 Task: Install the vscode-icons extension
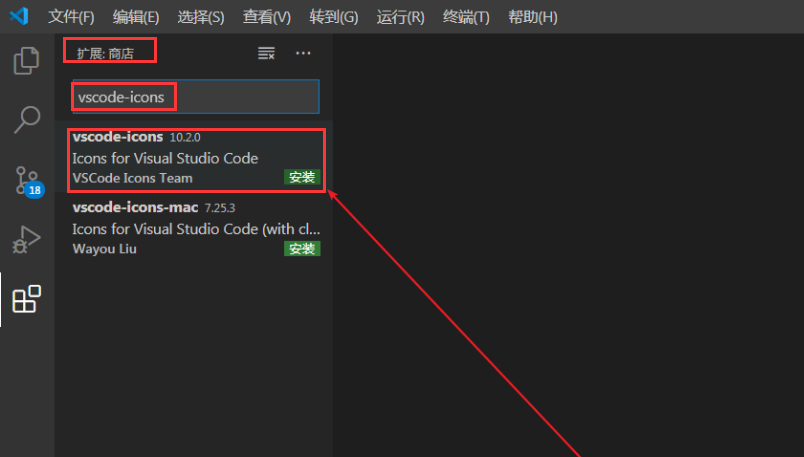coord(301,178)
